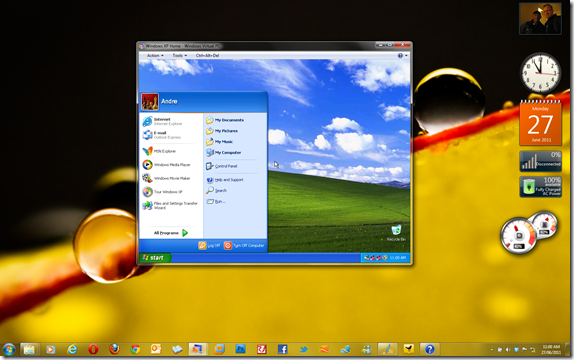Send Ctrl+Alt+Del to the virtual machine

click(207, 56)
